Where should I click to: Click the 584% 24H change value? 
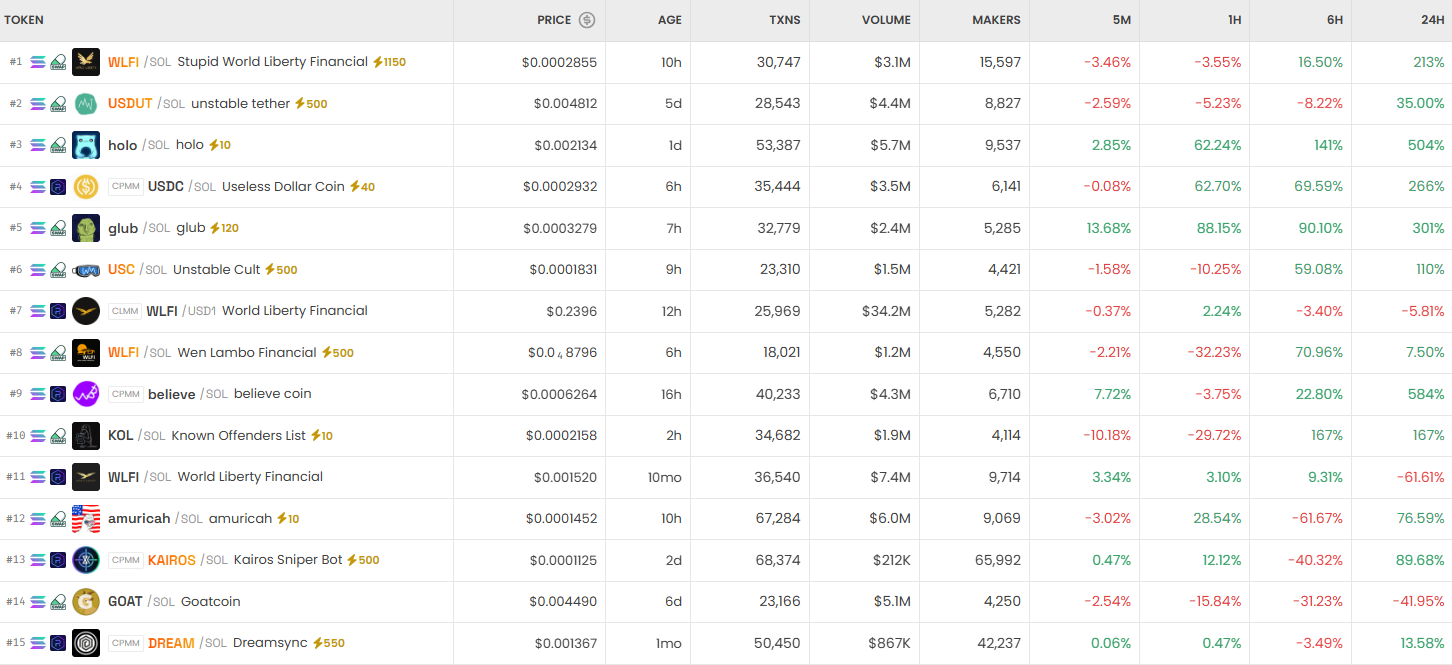click(x=1426, y=394)
